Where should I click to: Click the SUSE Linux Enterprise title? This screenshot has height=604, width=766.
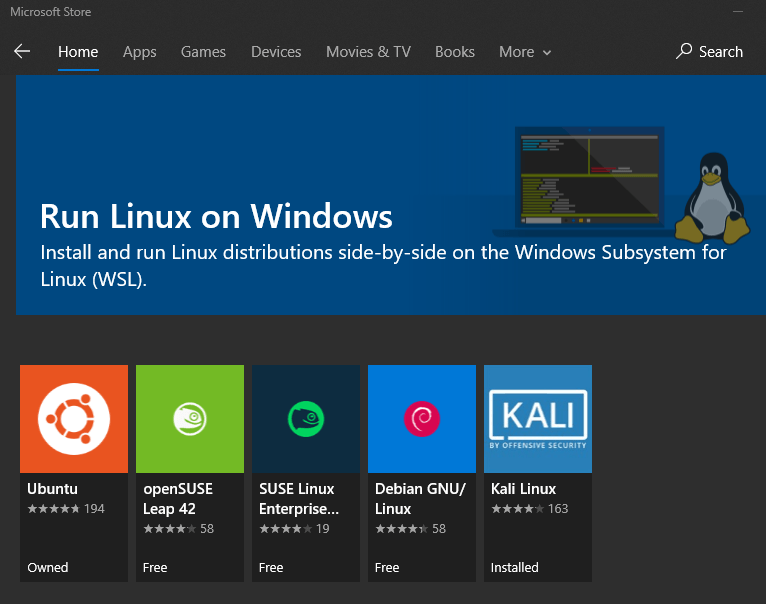coord(299,498)
